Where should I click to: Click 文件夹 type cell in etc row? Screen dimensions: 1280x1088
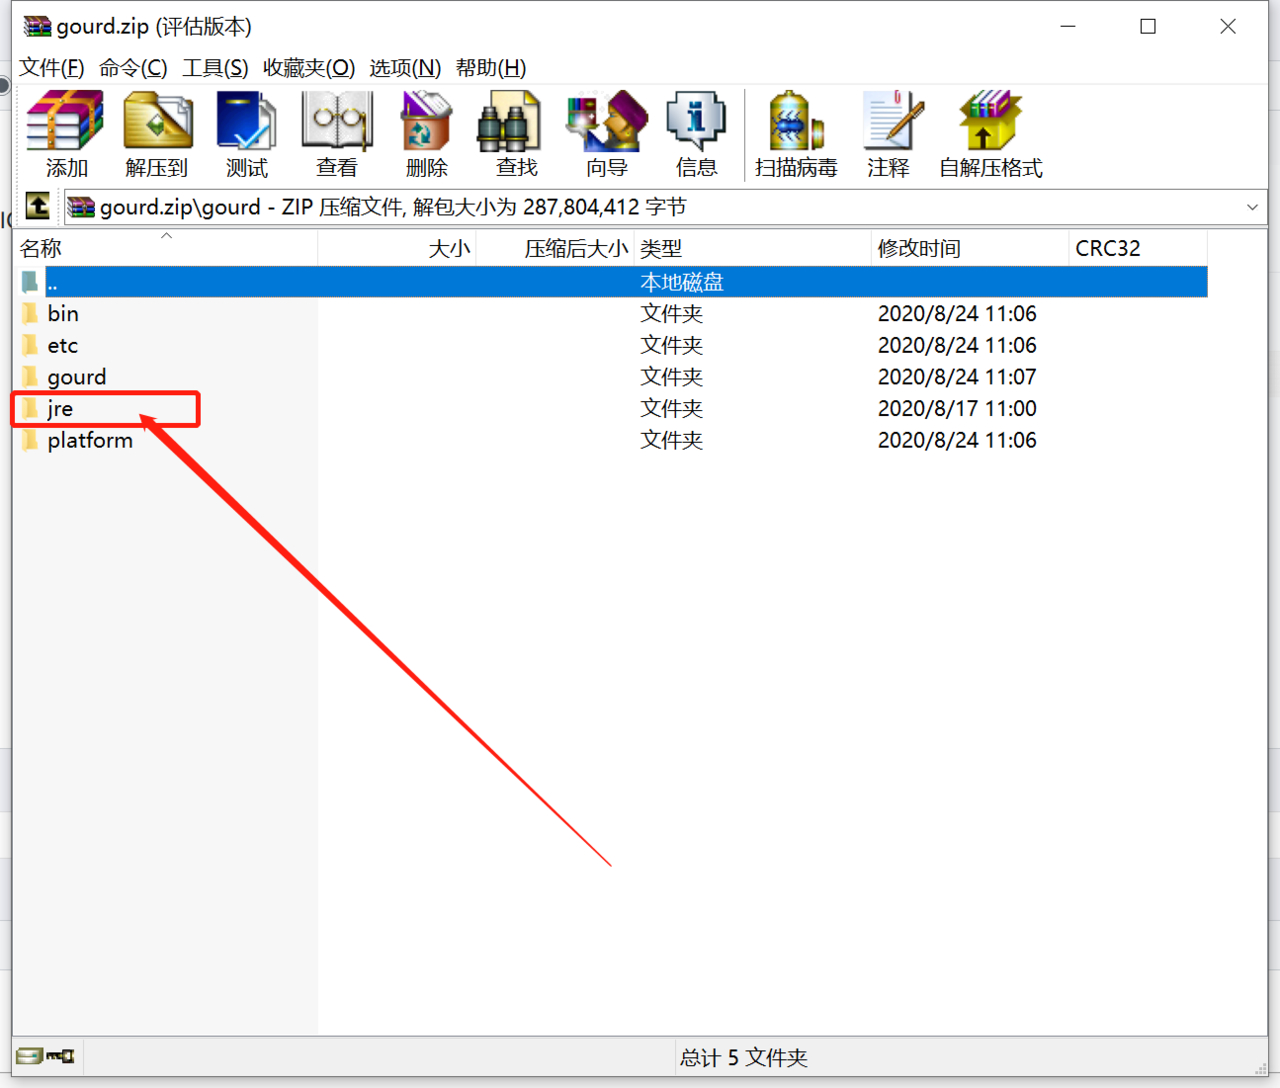pos(671,345)
